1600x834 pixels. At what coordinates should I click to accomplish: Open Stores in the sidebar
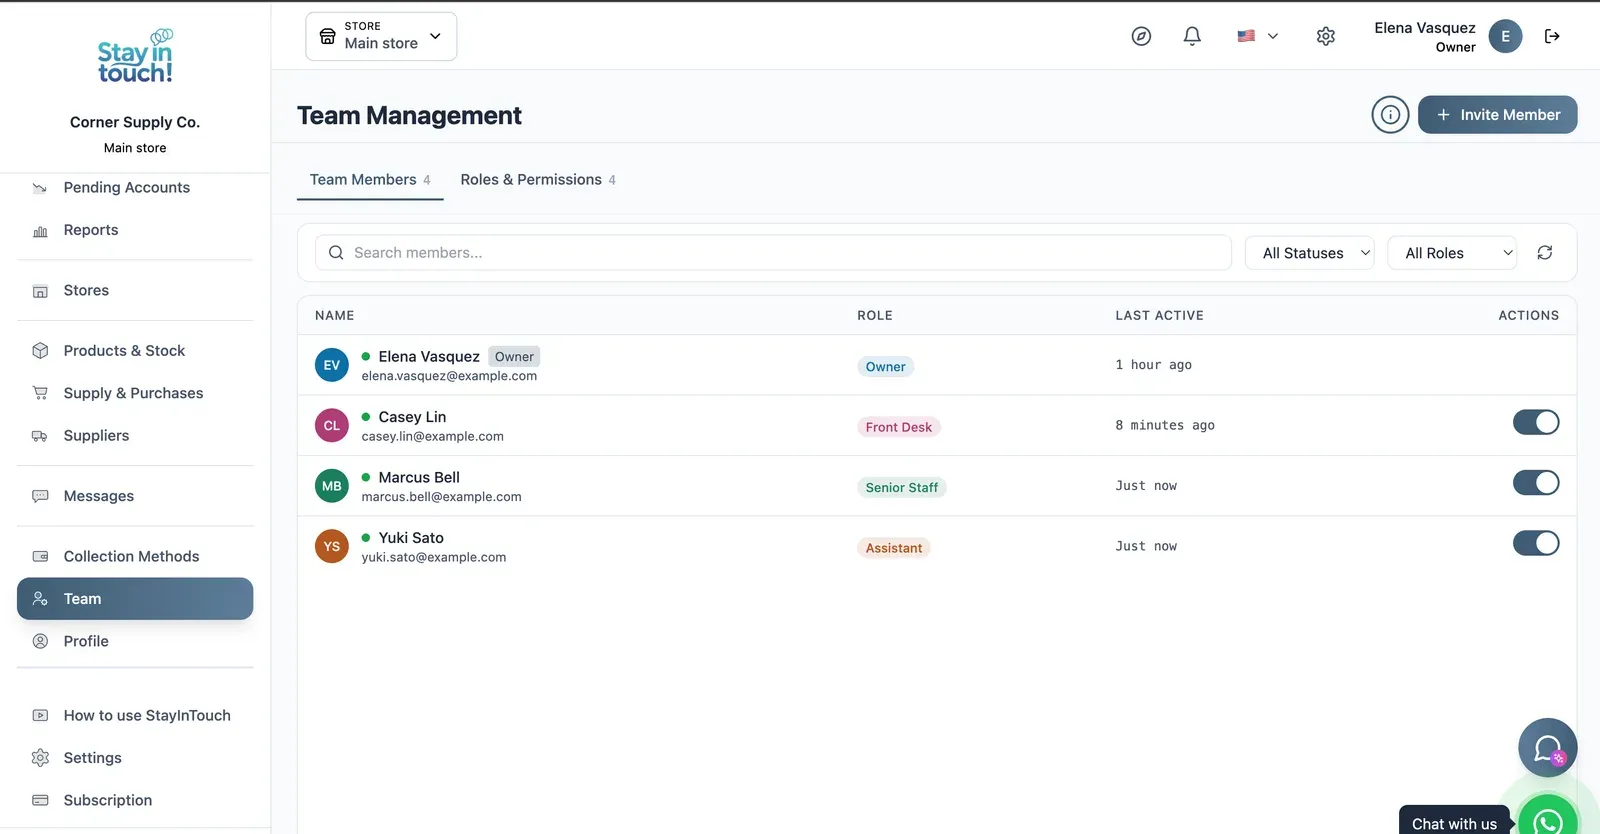(135, 291)
